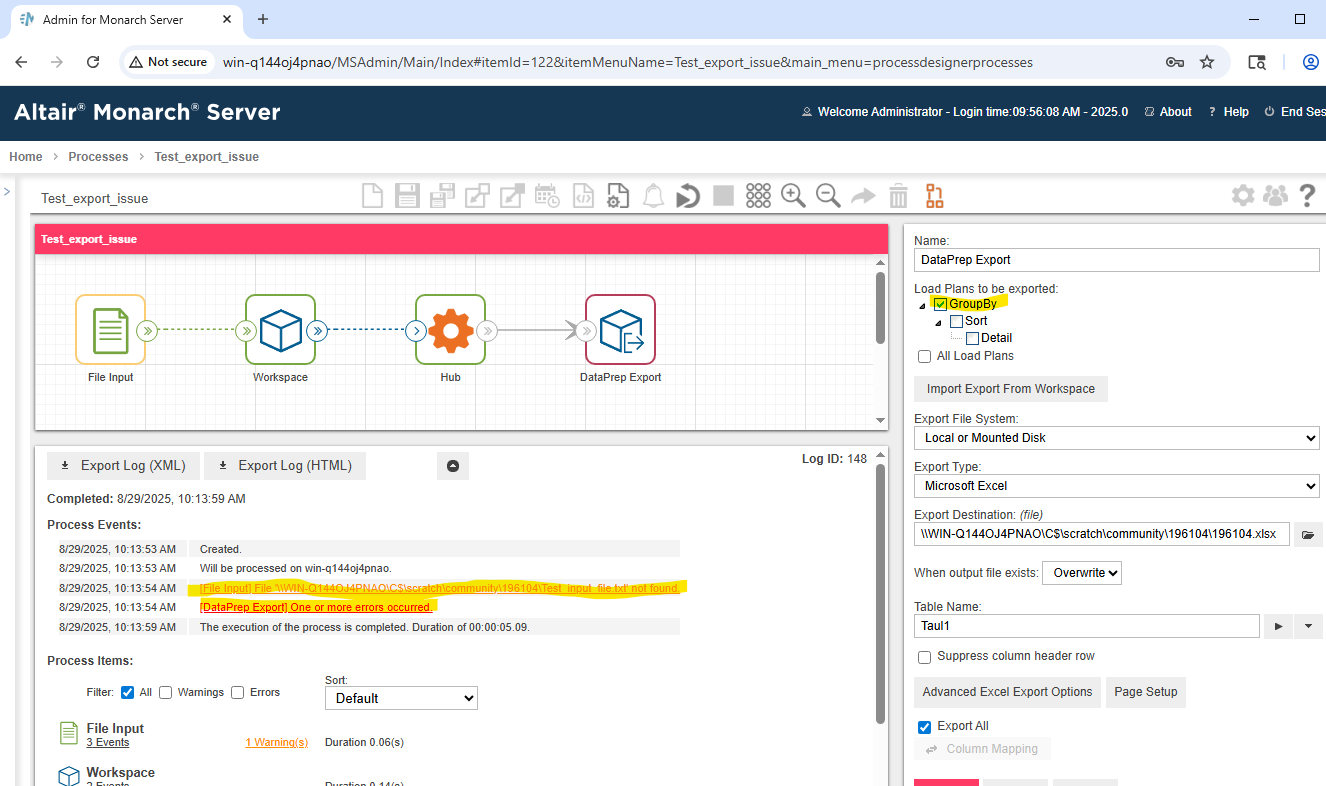Zoom in on the process canvas
This screenshot has width=1326, height=786.
coord(793,196)
